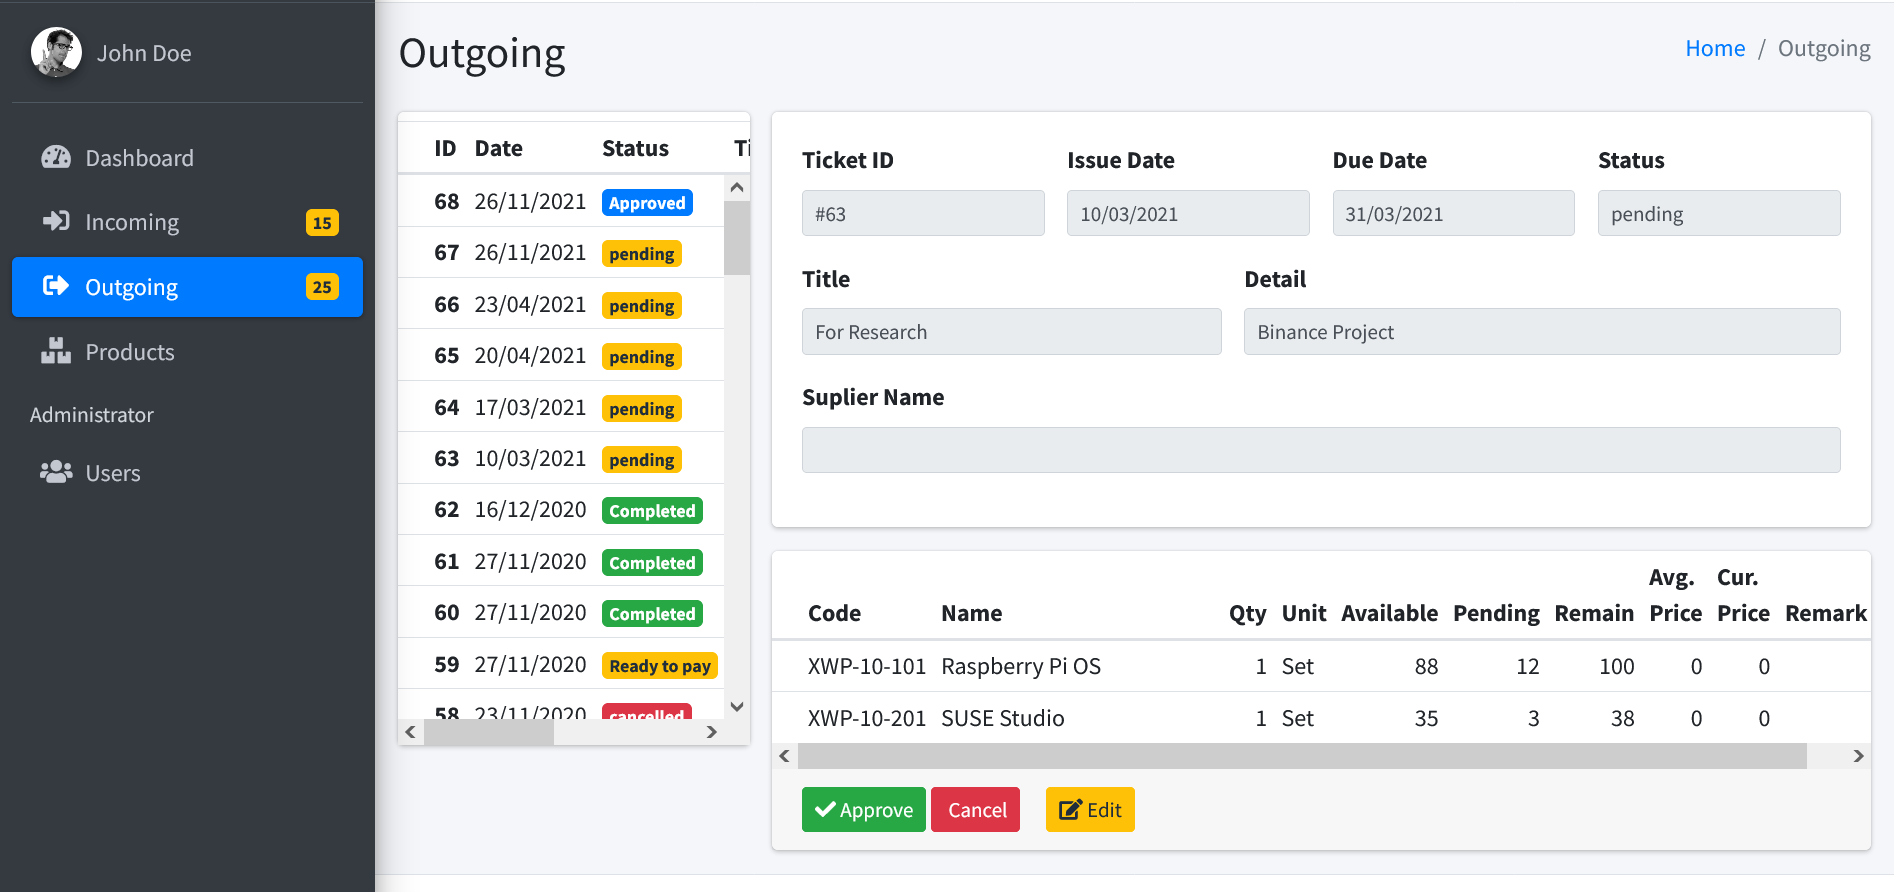The image size is (1894, 892).
Task: Click the Dashboard gauge icon
Action: (x=56, y=158)
